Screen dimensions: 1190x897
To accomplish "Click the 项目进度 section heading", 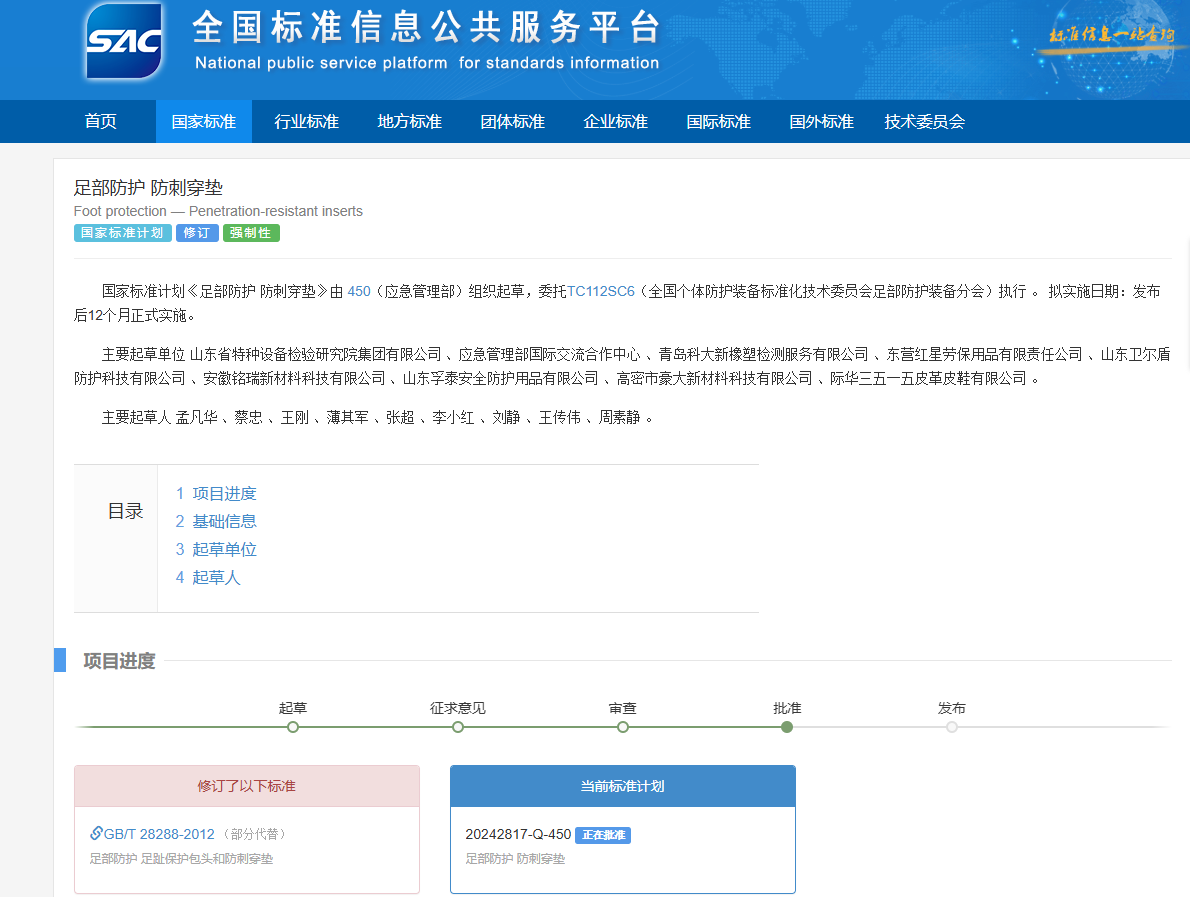I will point(119,661).
